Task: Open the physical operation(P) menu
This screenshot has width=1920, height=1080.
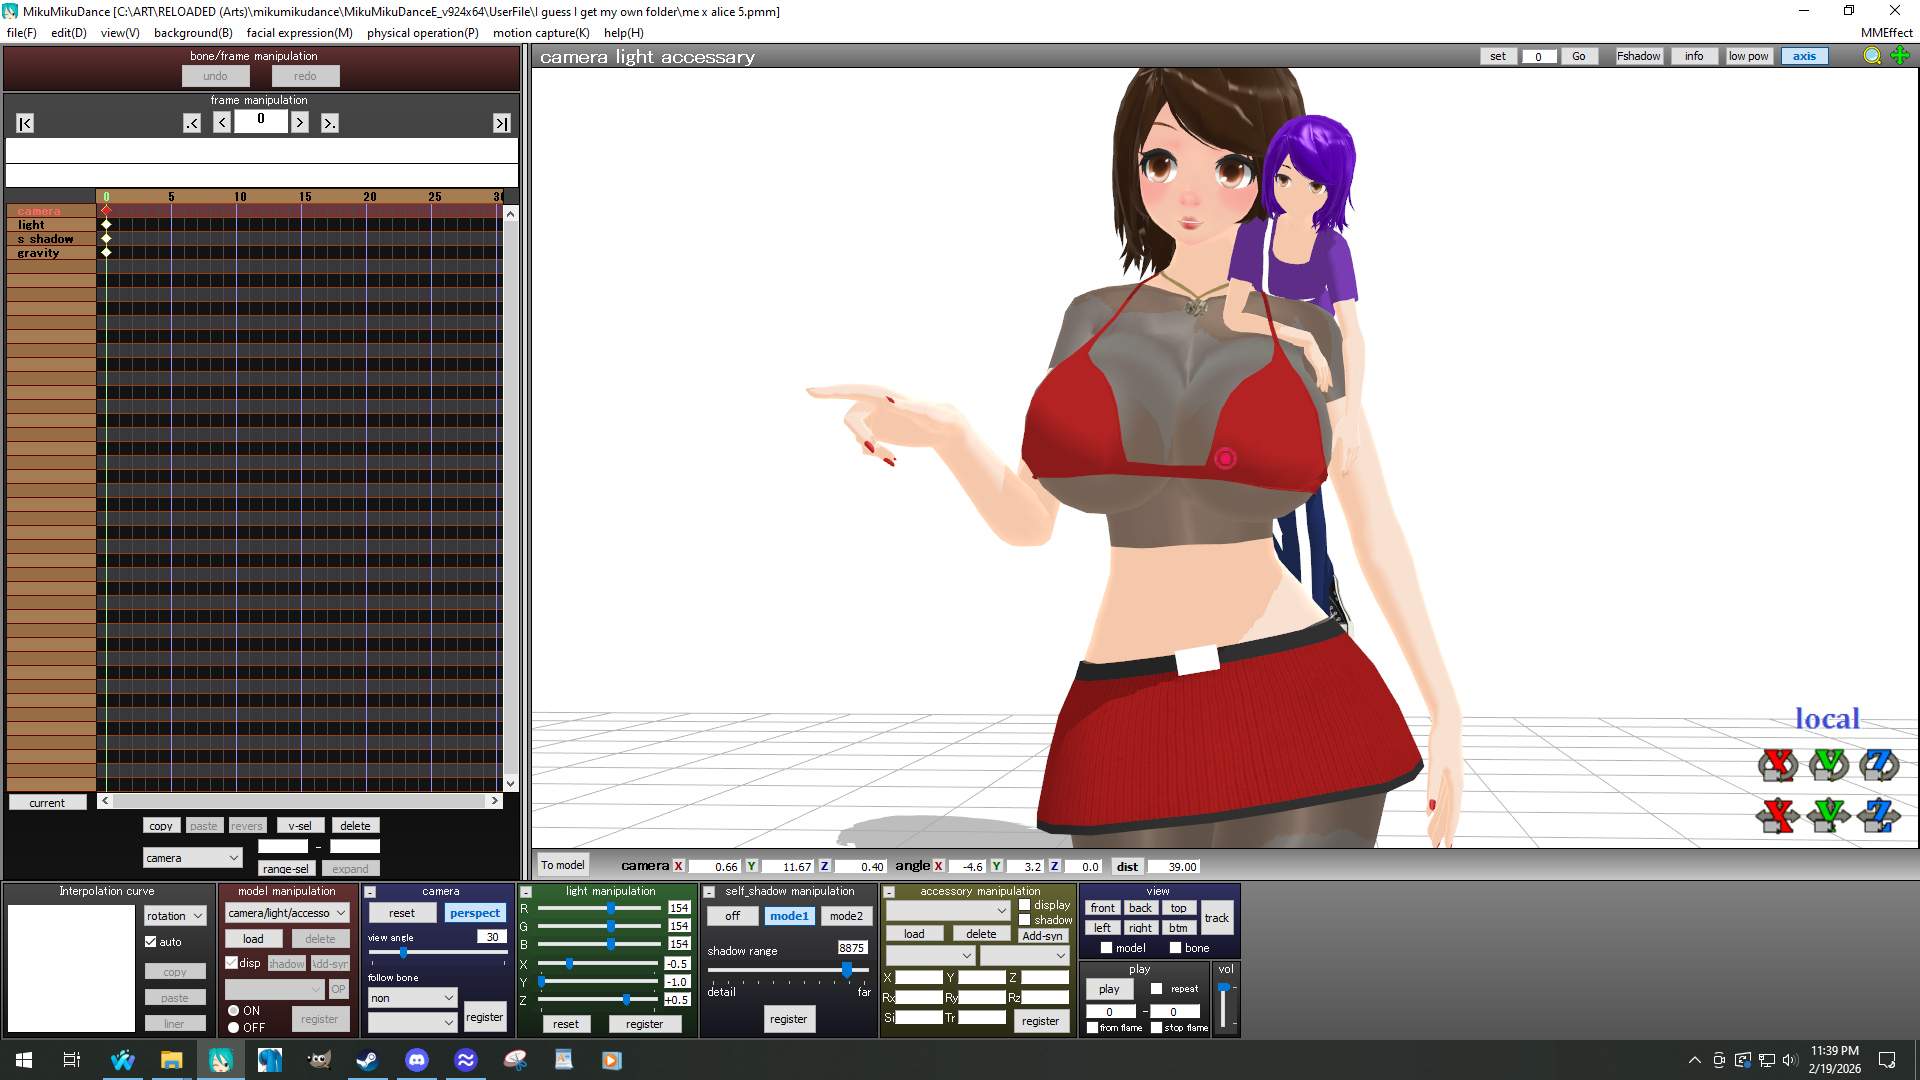Action: point(422,33)
